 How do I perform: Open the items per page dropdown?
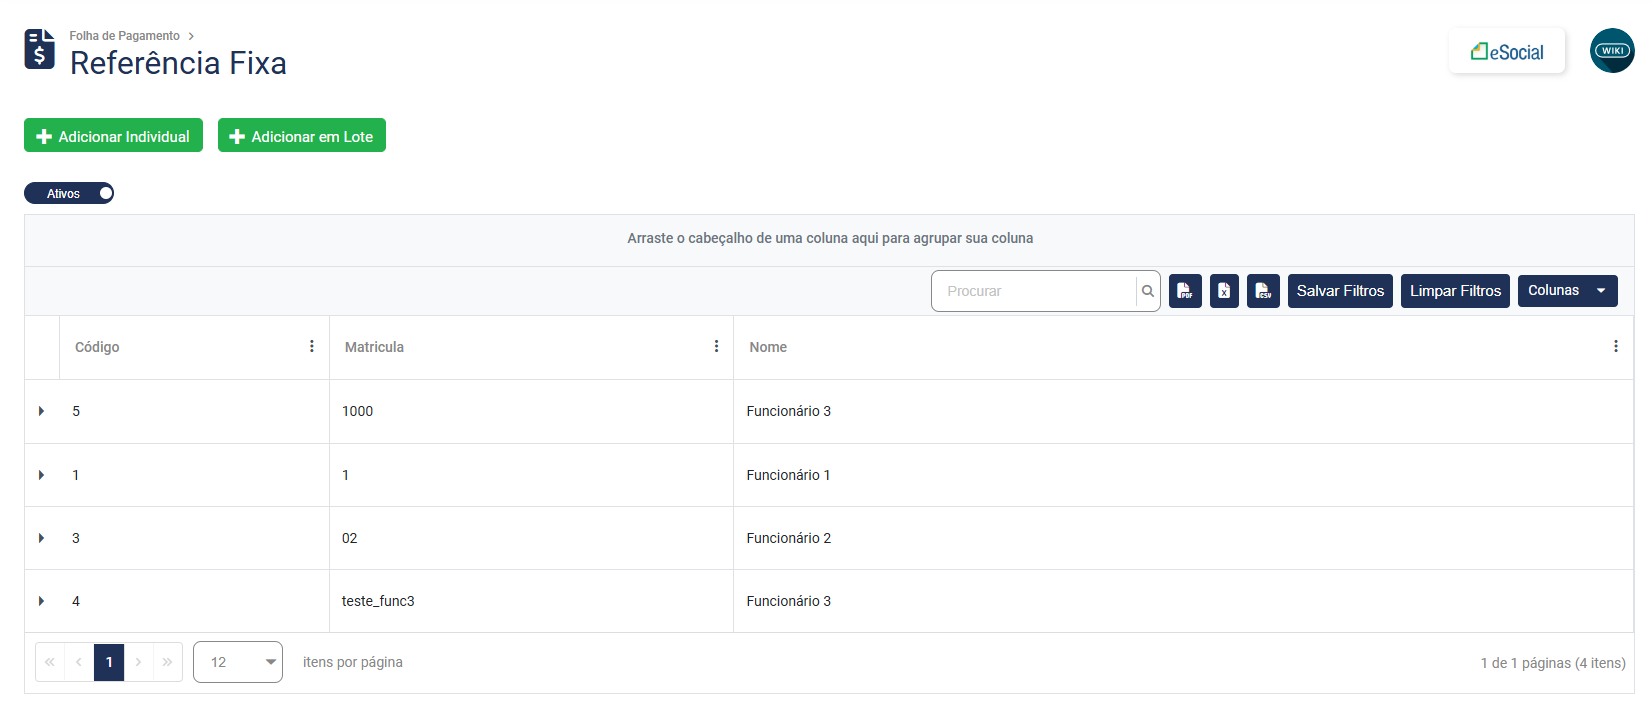click(238, 662)
